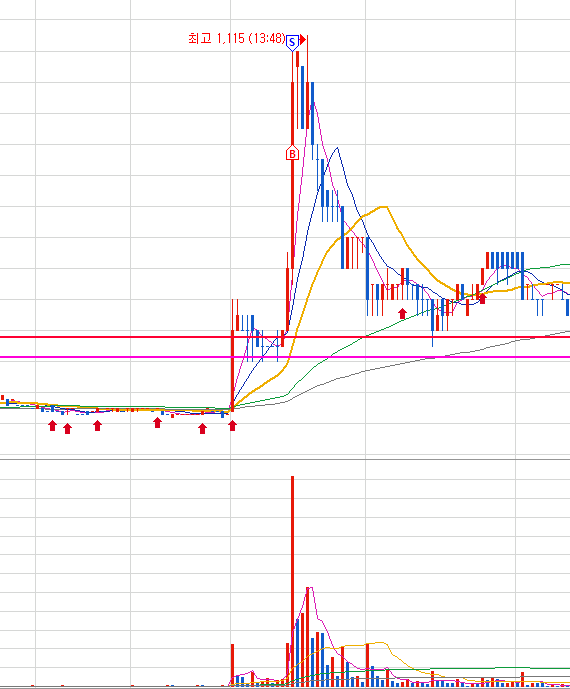The width and height of the screenshot is (570, 689).
Task: Select the blue S sell marker
Action: coord(292,43)
